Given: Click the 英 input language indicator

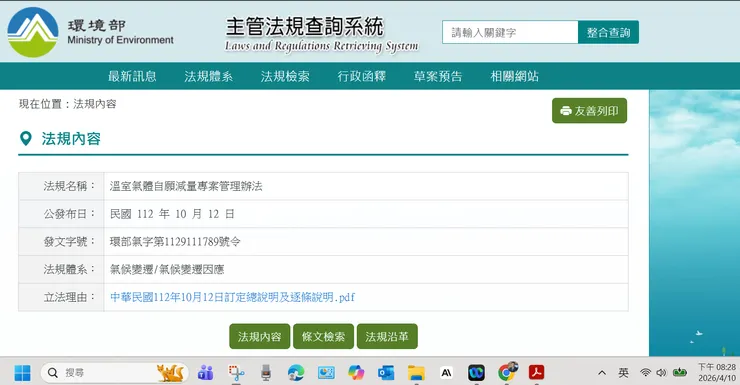Looking at the screenshot, I should coord(623,373).
